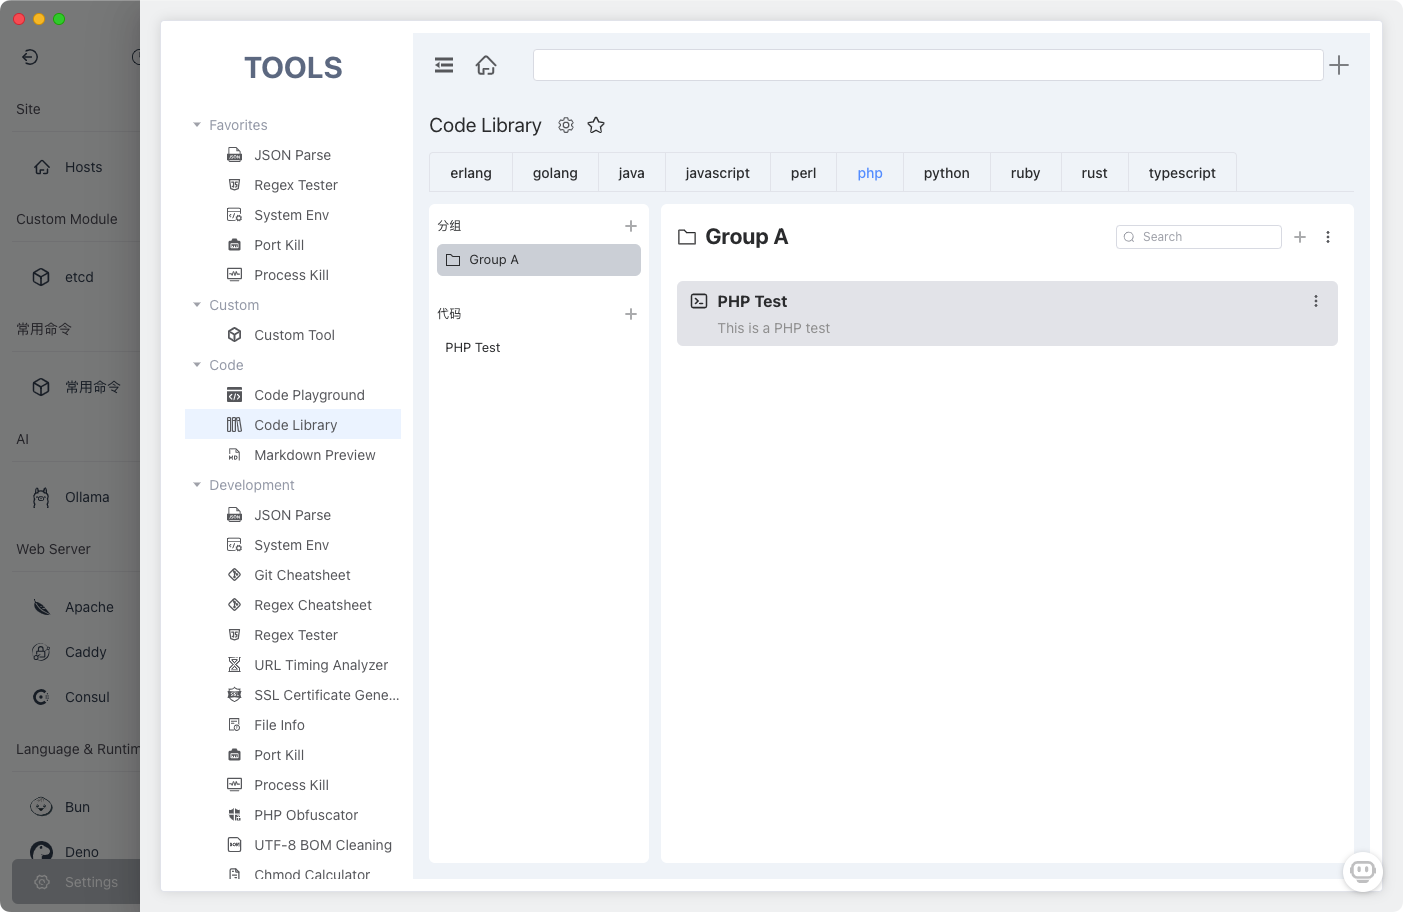Click Favorites Regex Tester icon
This screenshot has height=912, width=1403.
234,185
